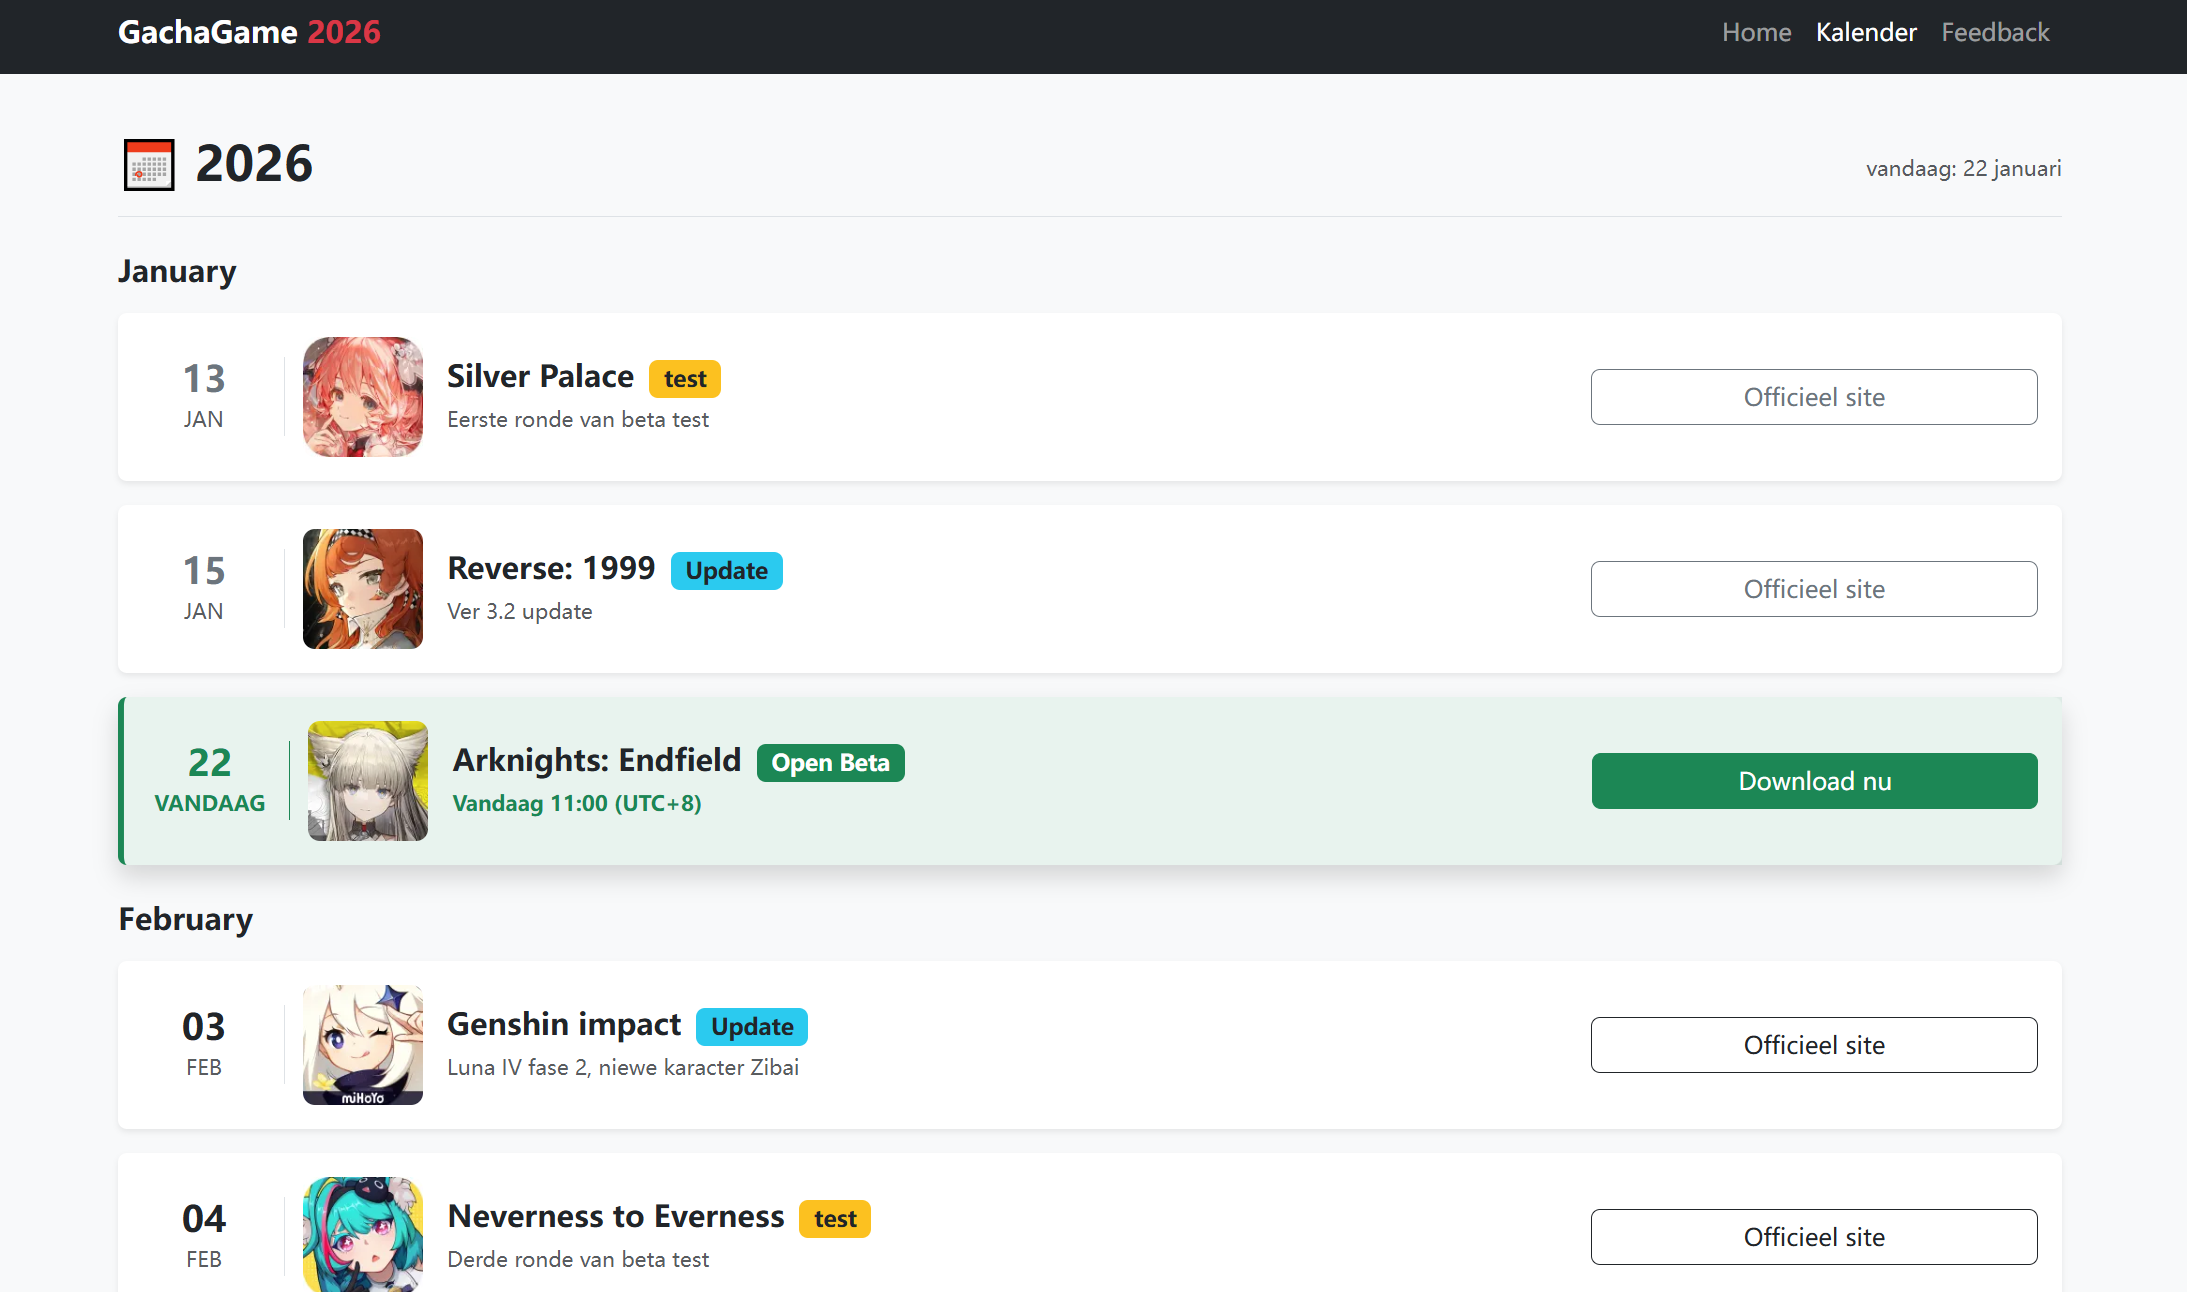The width and height of the screenshot is (2187, 1292).
Task: Click the 13 JAN date label
Action: pyautogui.click(x=204, y=396)
